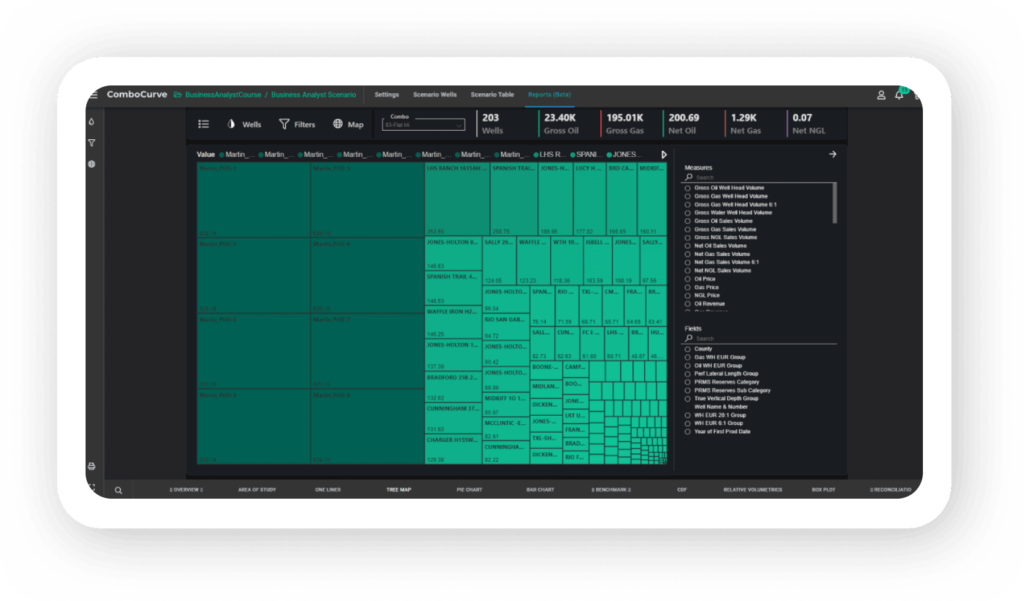The height and width of the screenshot is (601, 1024).
Task: Collapse the side panel with arrow icon
Action: pos(833,155)
